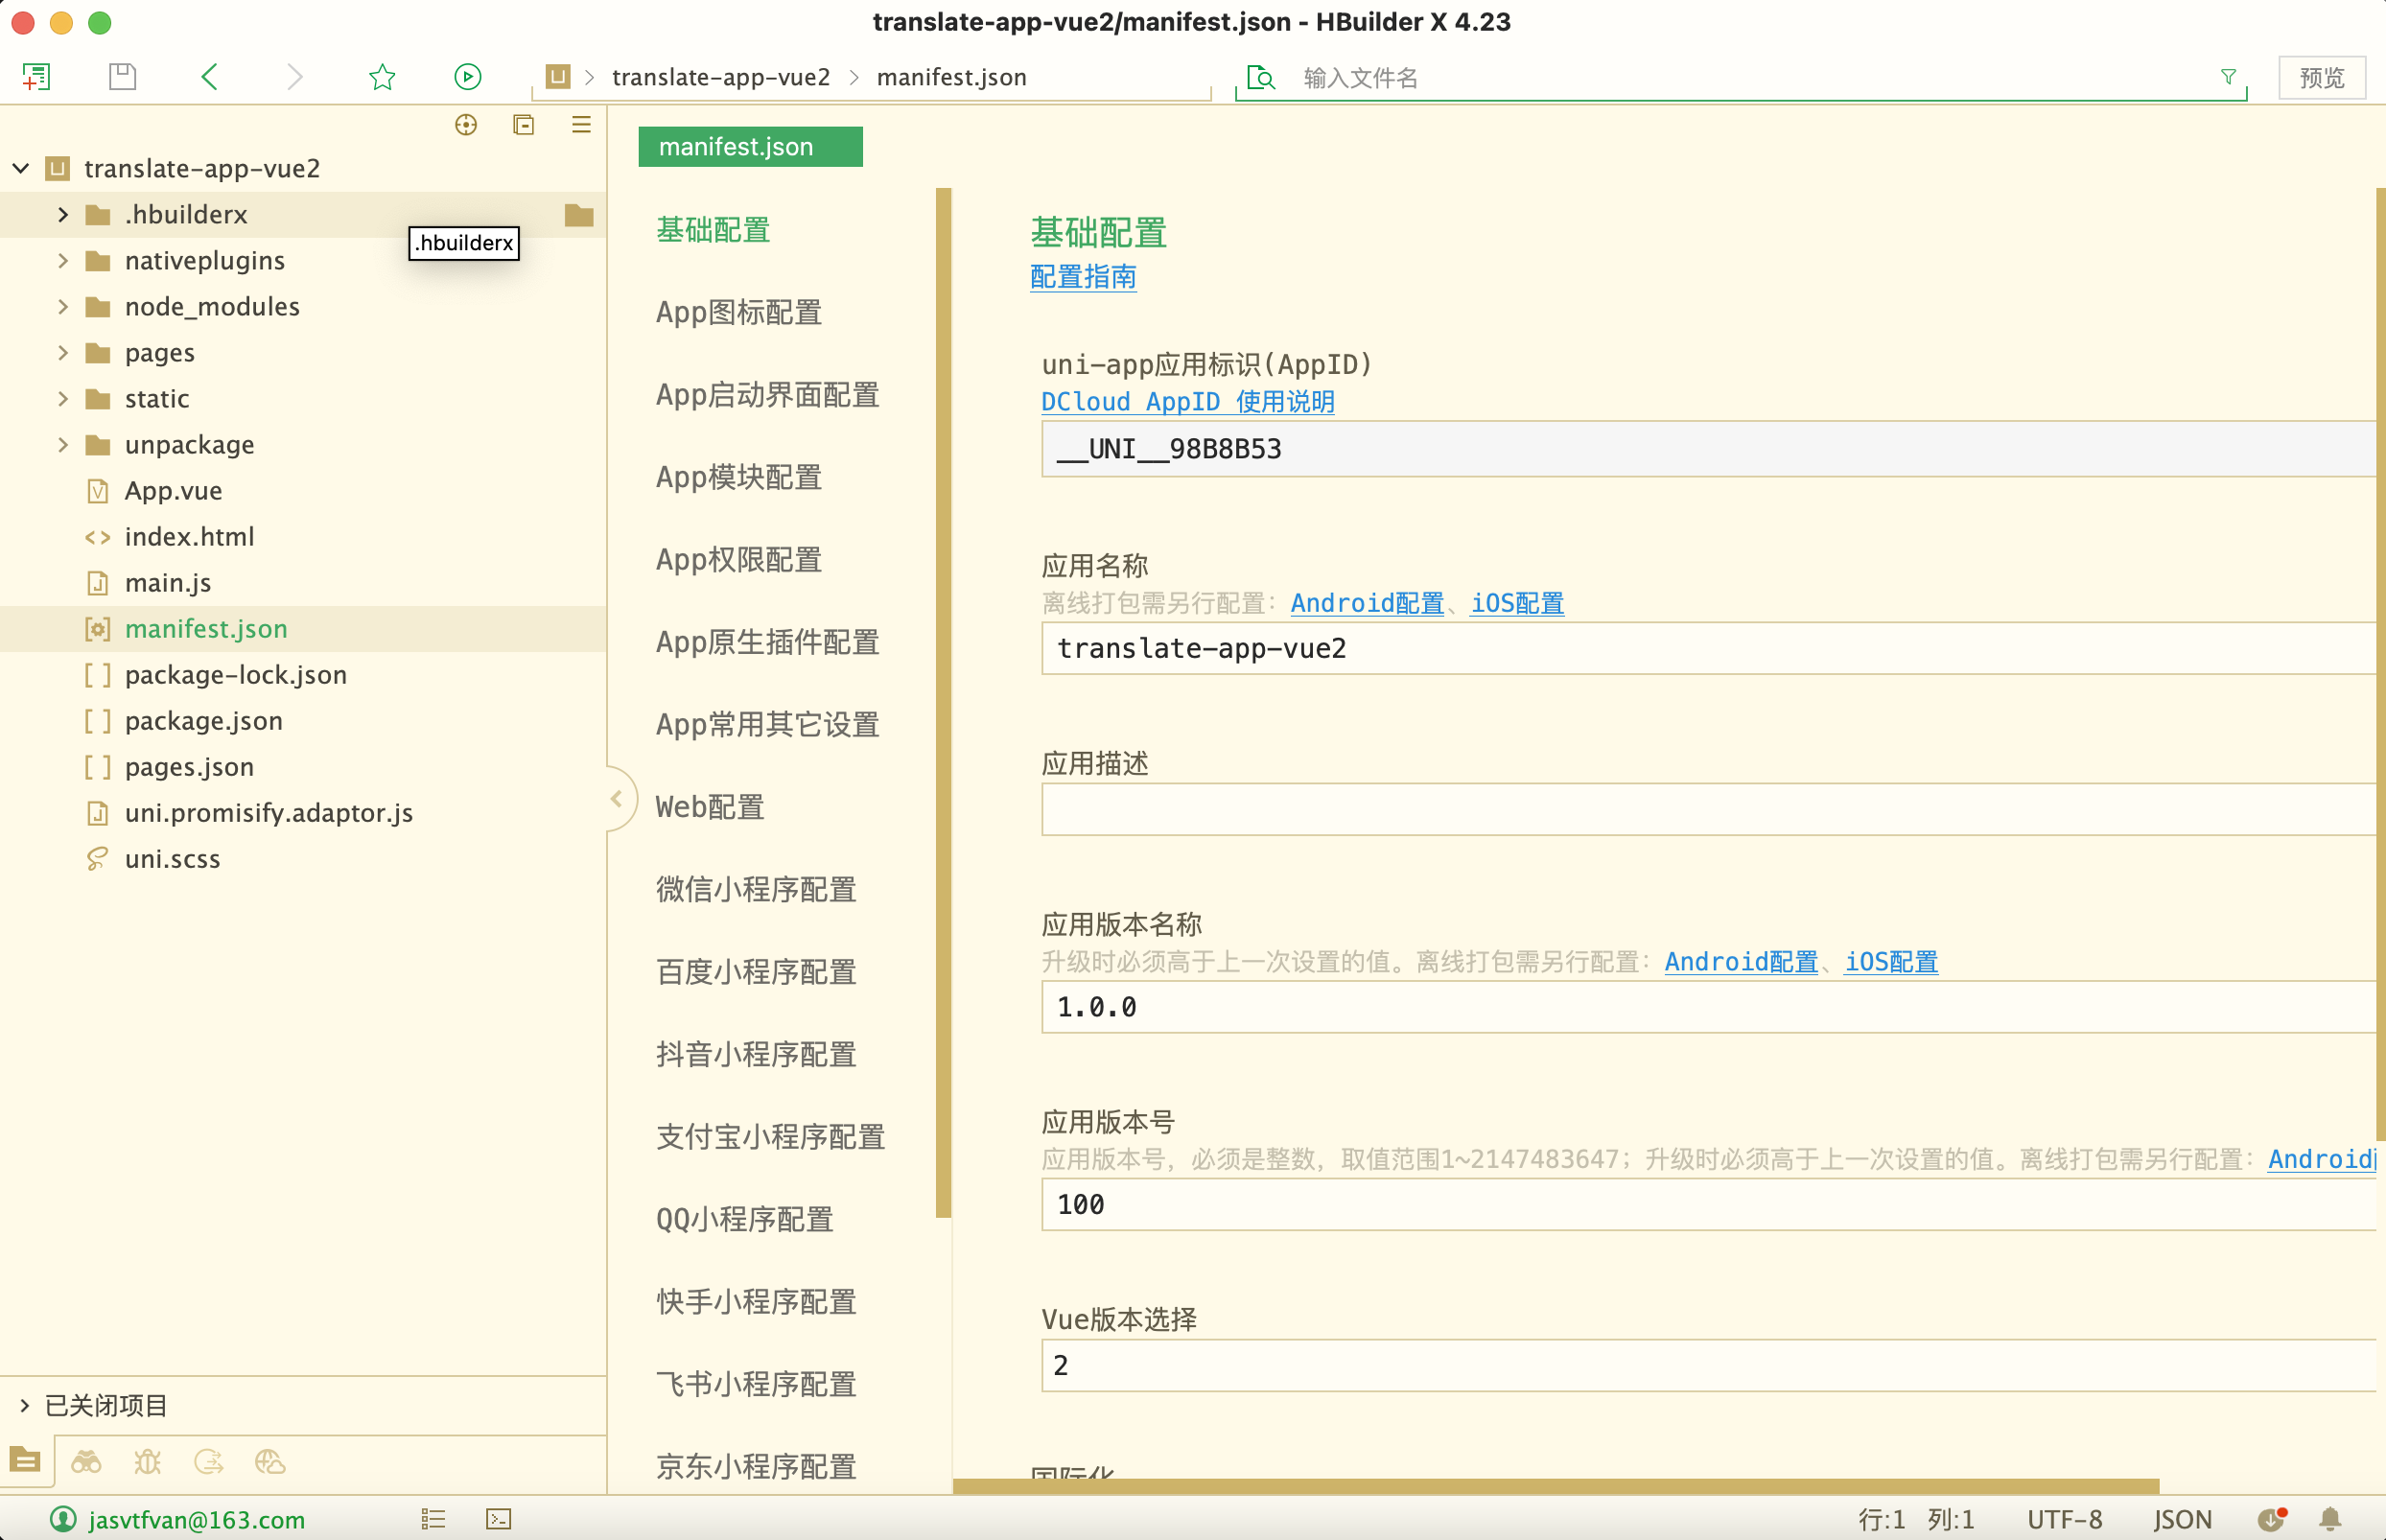Open main.js in the file tree

tap(168, 583)
